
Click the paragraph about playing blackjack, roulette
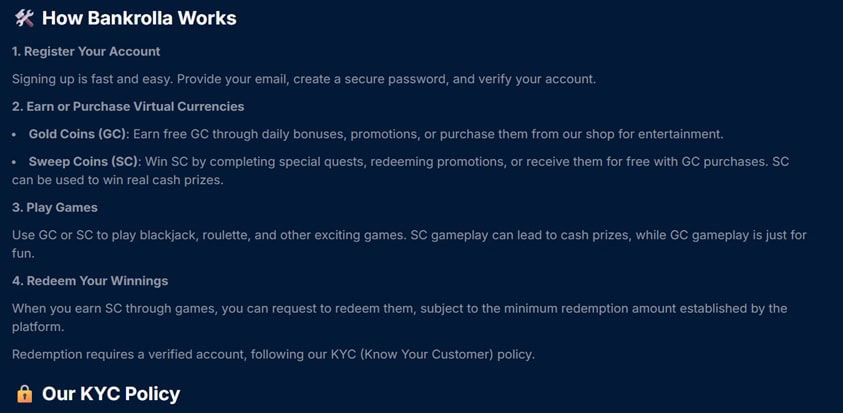click(x=409, y=244)
